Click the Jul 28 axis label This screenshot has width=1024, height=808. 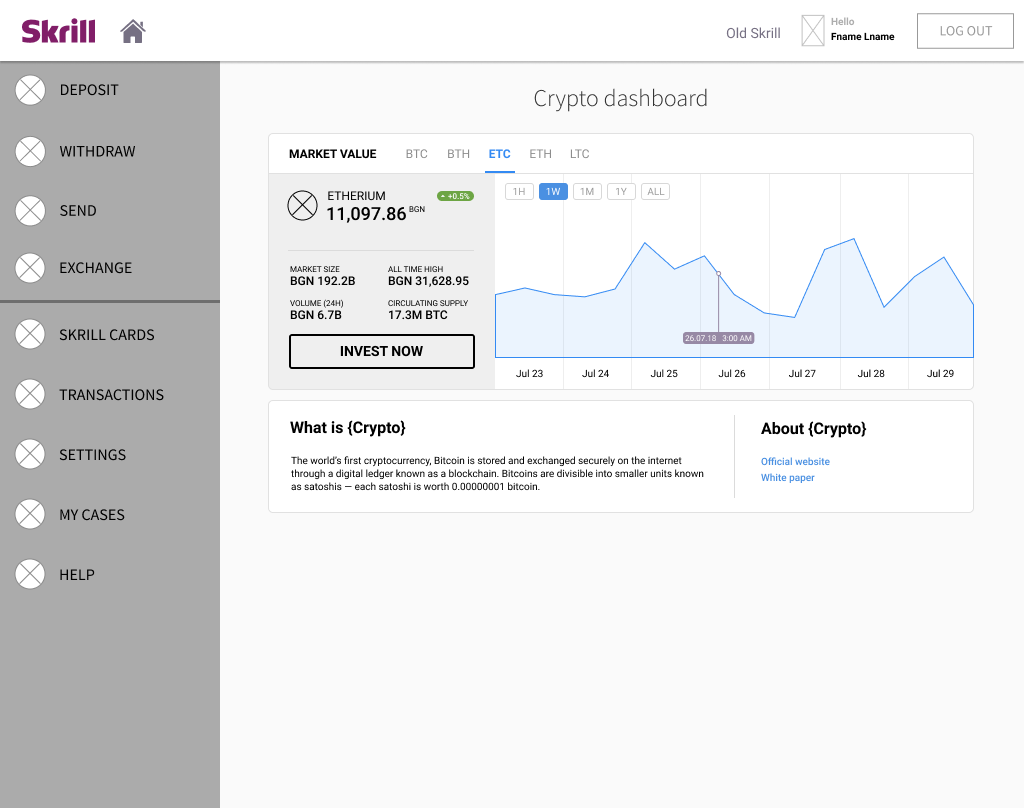[871, 374]
